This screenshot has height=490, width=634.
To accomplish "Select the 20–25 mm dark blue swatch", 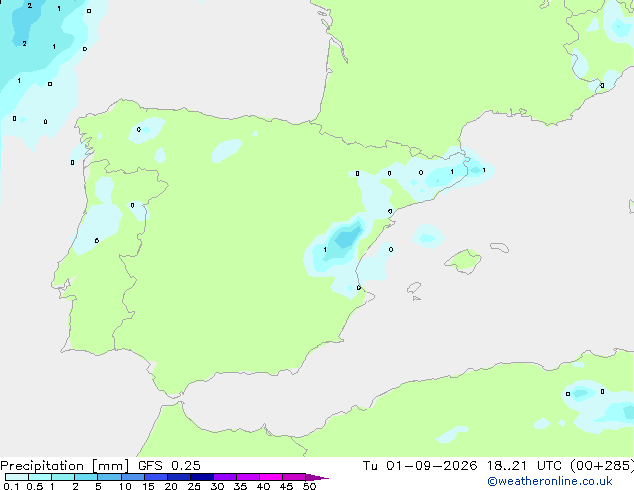I will [x=179, y=477].
